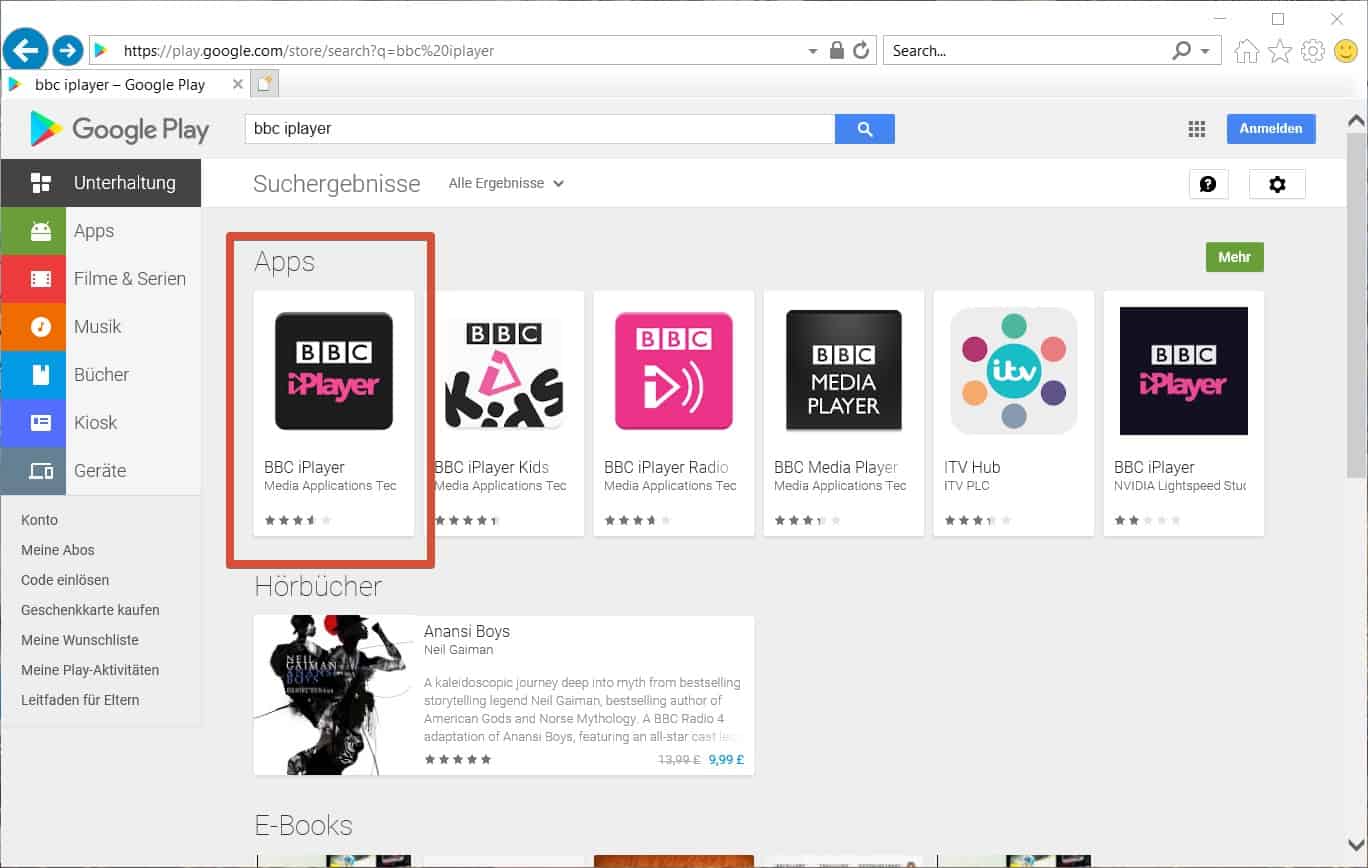Select Bücher in the sidebar

101,375
